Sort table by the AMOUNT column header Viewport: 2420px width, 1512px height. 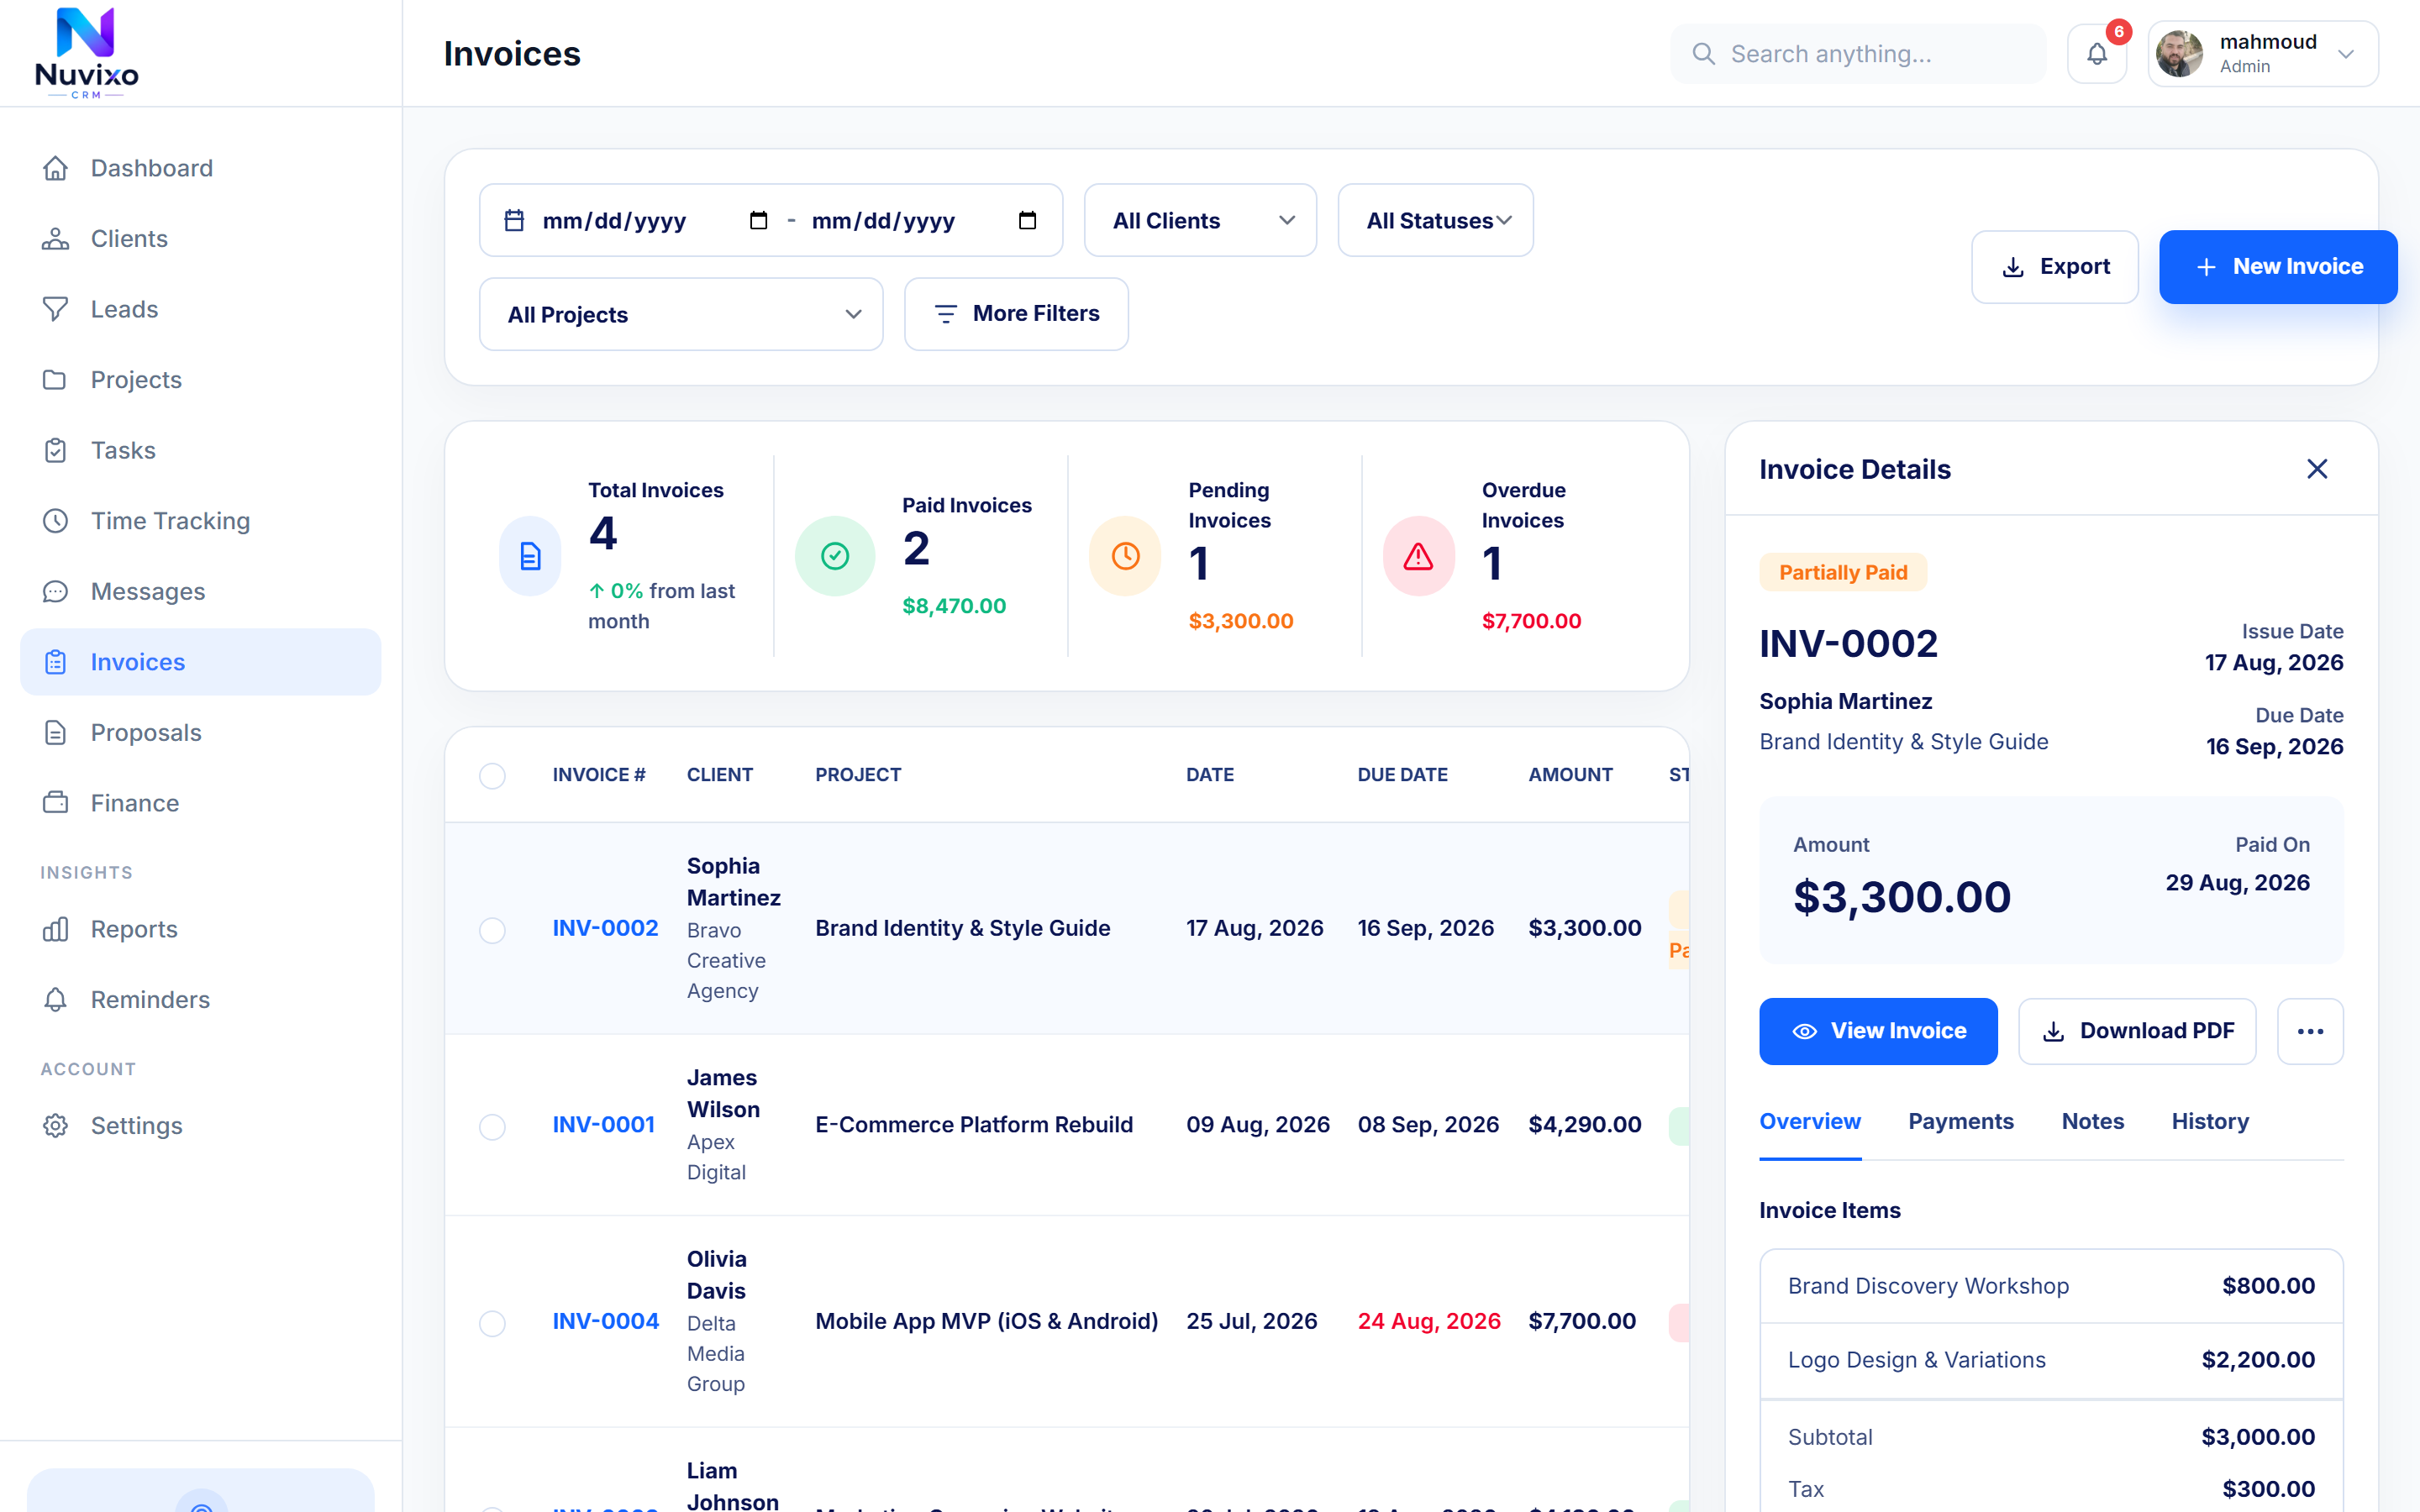coord(1570,775)
